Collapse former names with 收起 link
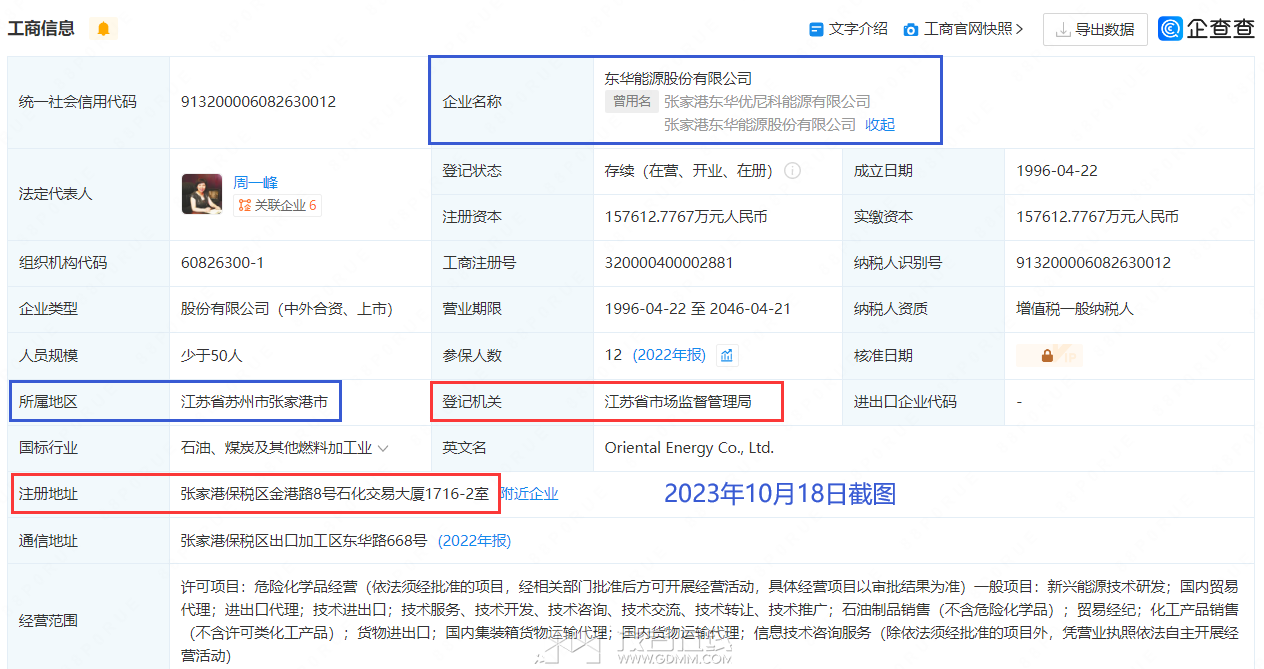Screen dimensions: 1264x669 coord(880,125)
